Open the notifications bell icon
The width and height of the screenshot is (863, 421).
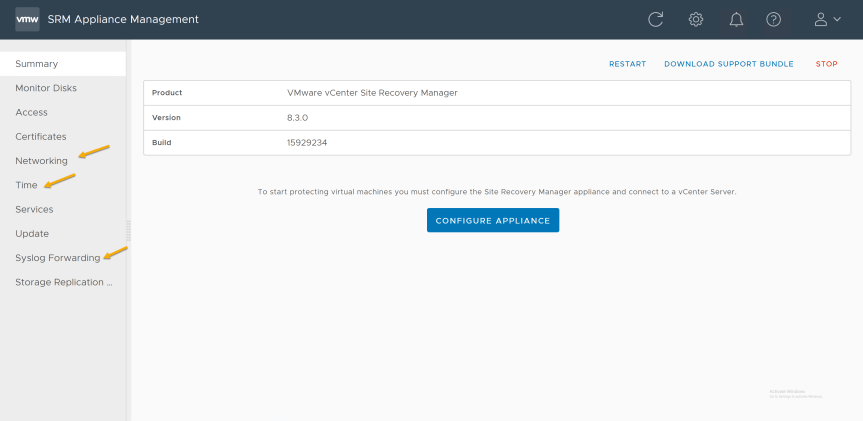pos(736,20)
